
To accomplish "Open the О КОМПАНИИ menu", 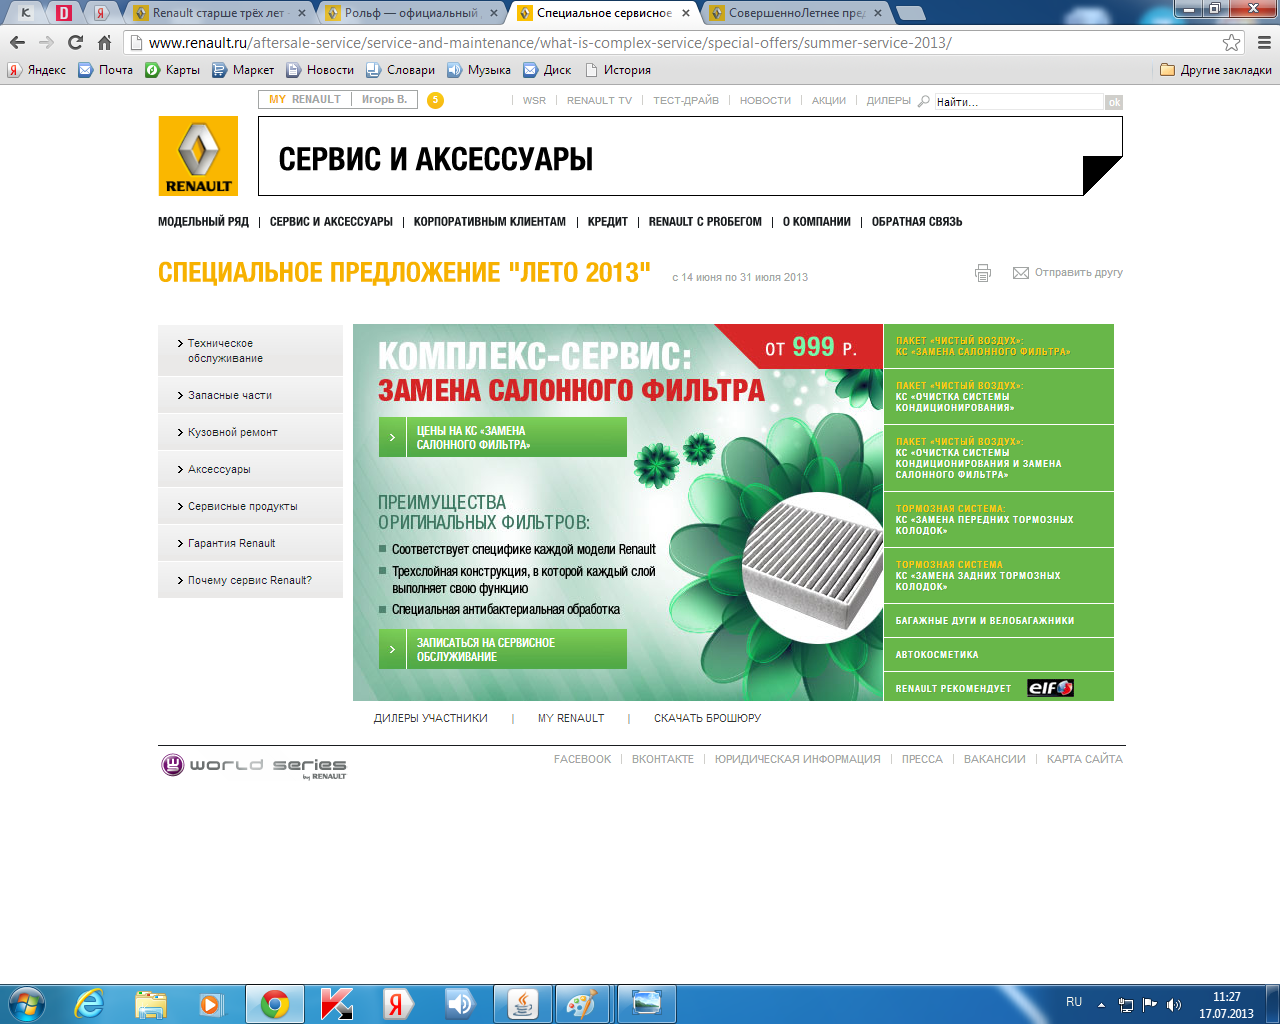I will coord(817,222).
